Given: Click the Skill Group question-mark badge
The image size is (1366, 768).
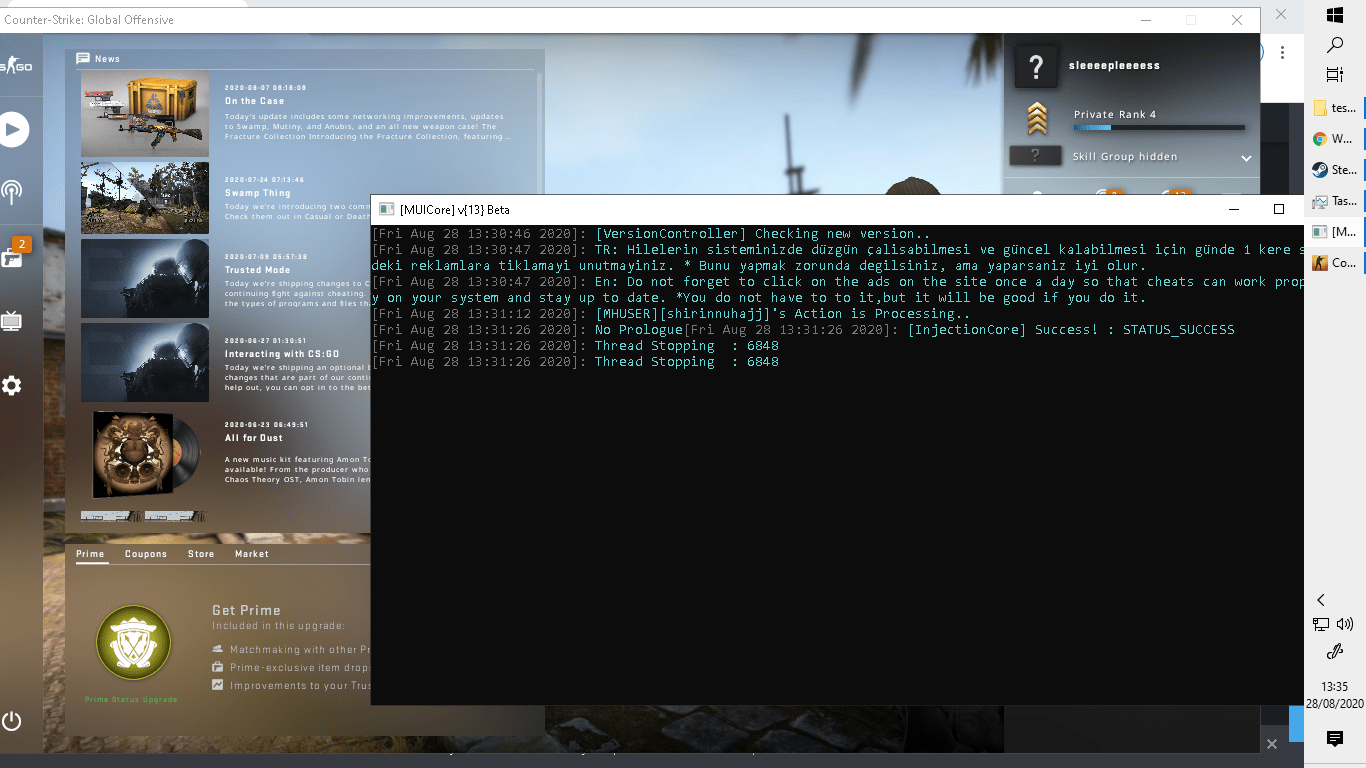Looking at the screenshot, I should (1035, 156).
